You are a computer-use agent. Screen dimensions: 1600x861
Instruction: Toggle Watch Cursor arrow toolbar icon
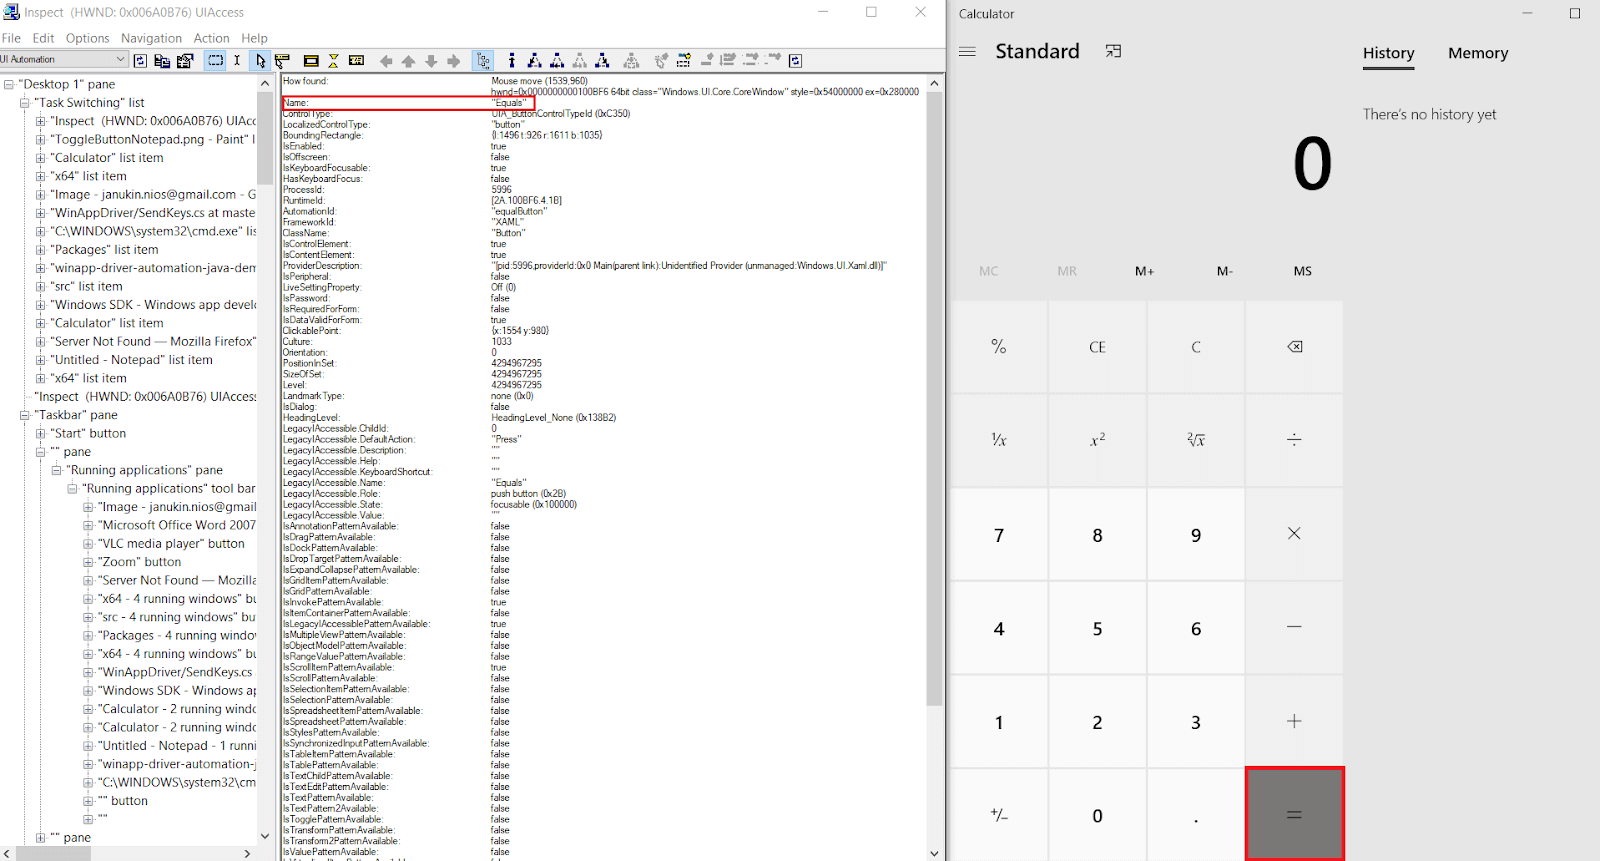pos(260,61)
